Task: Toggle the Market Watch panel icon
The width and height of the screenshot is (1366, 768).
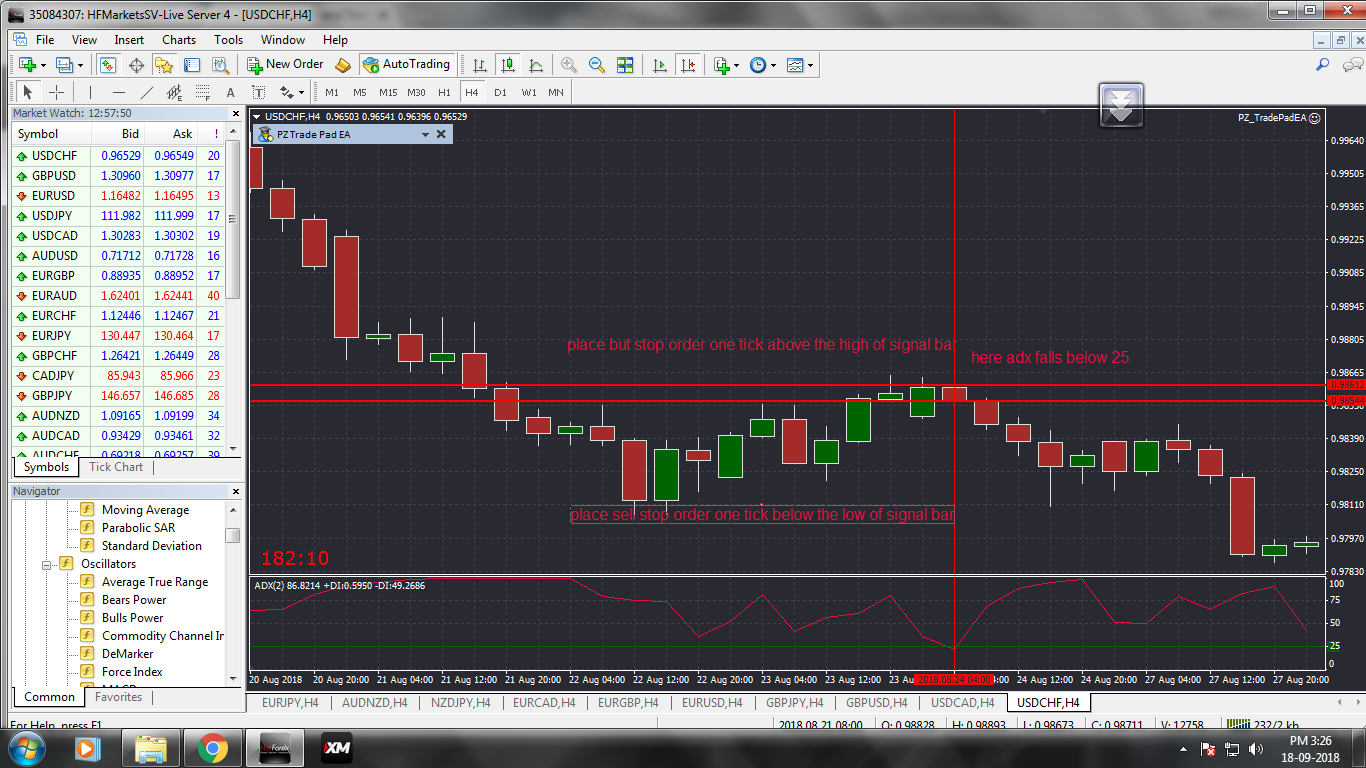Action: point(108,65)
